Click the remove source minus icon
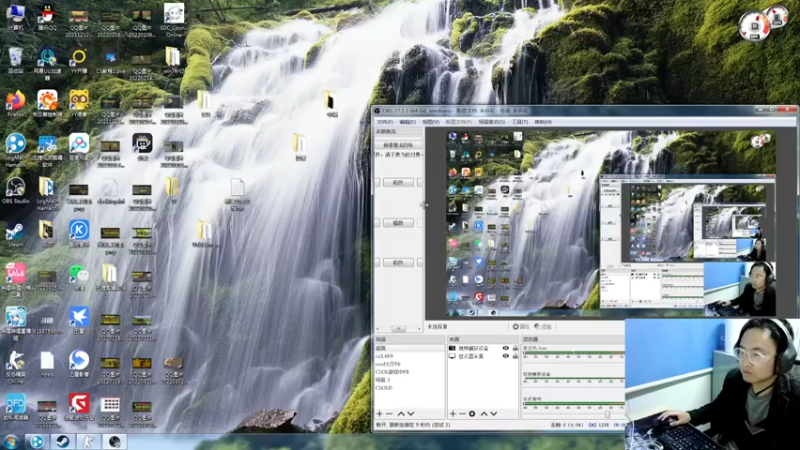 pyautogui.click(x=462, y=413)
